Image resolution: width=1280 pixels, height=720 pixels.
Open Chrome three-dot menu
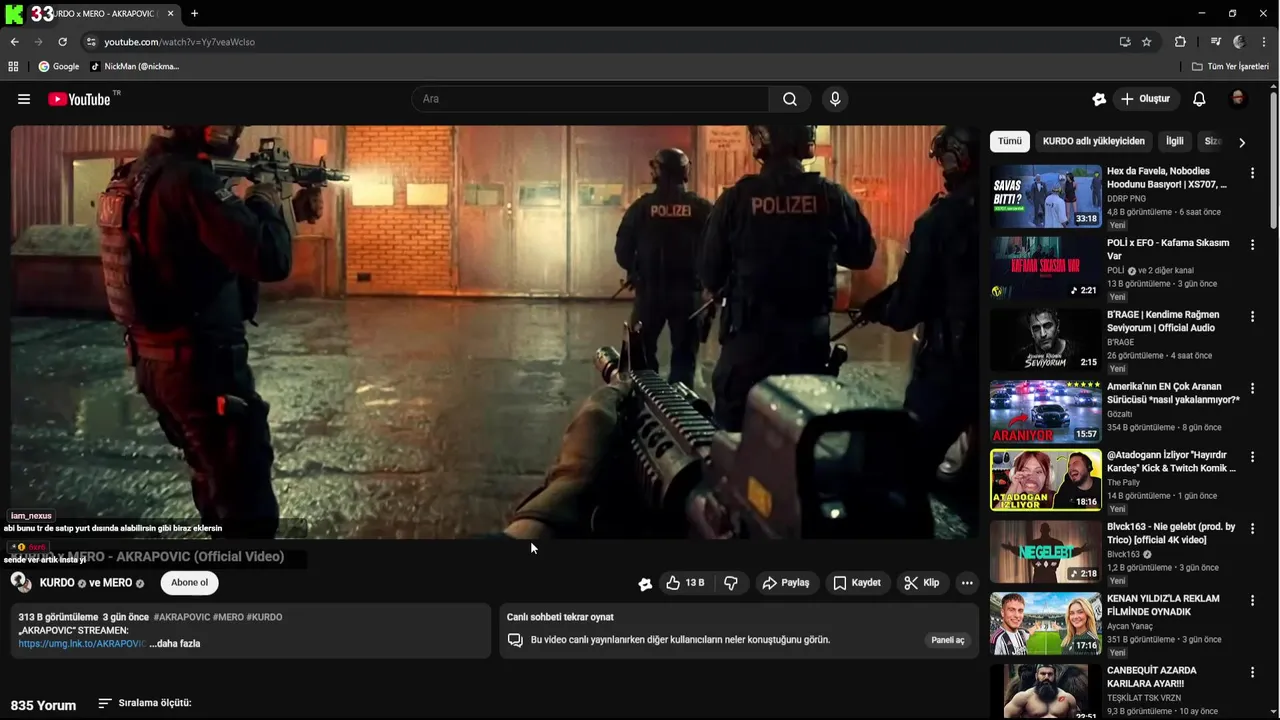pyautogui.click(x=1265, y=42)
